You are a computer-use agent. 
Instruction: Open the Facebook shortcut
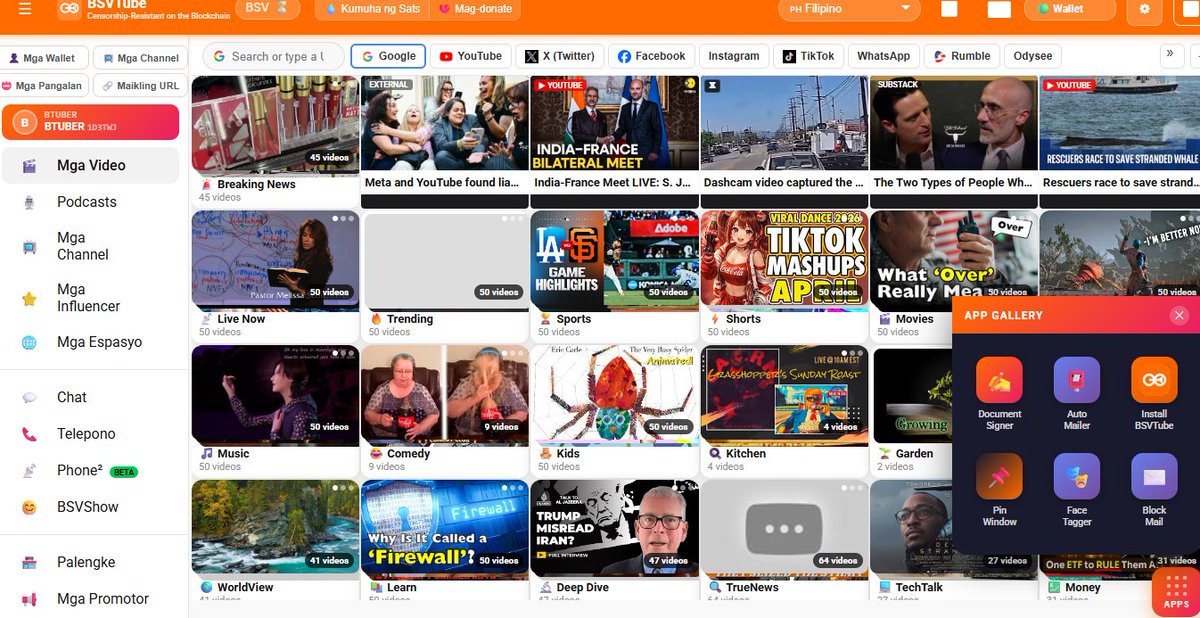(651, 56)
